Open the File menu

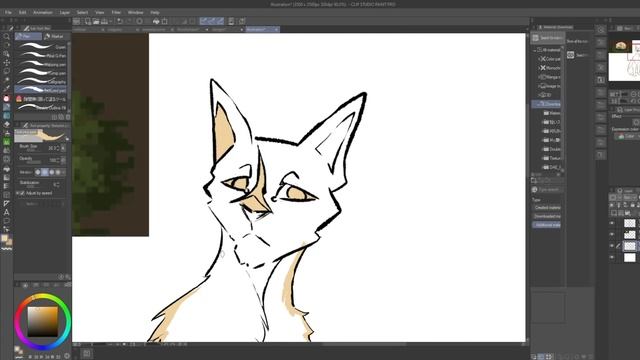click(8, 13)
